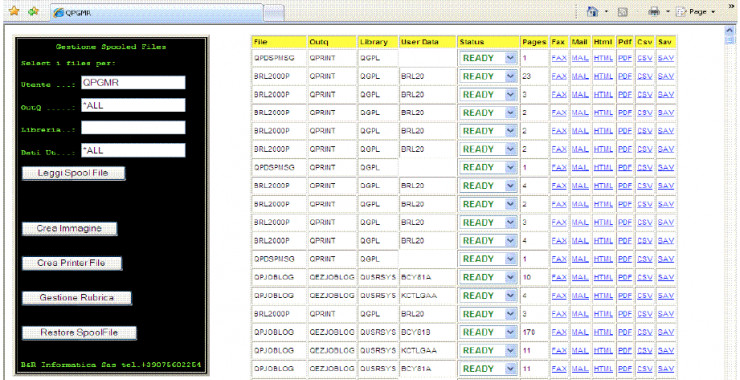Click the Add to Favorites icon
740x380 pixels.
point(33,11)
